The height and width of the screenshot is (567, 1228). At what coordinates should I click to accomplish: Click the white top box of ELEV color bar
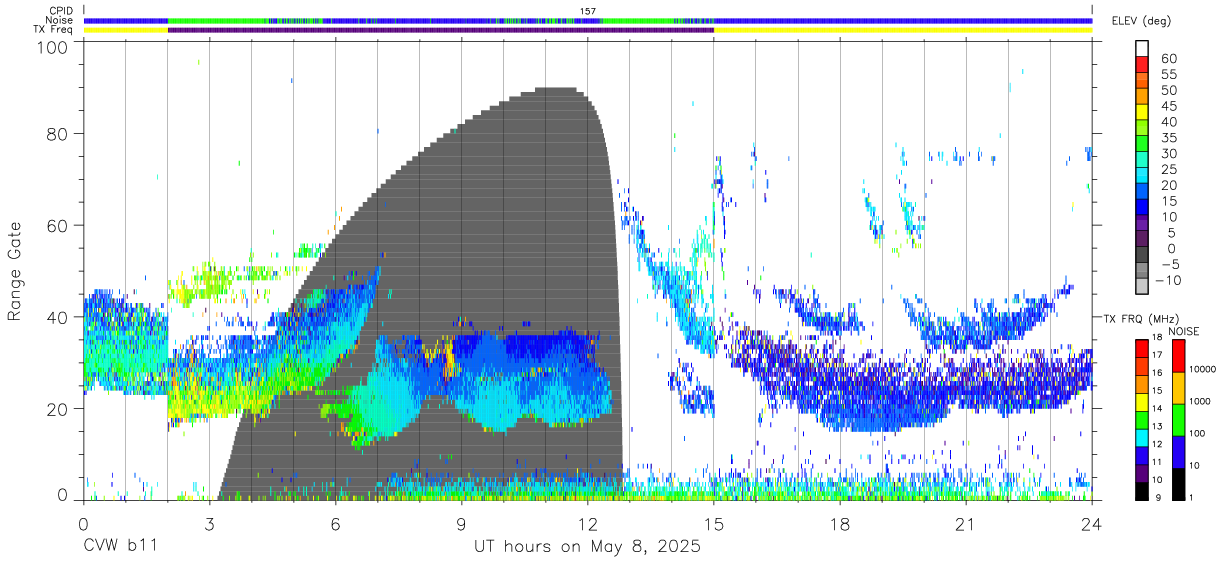click(1142, 49)
